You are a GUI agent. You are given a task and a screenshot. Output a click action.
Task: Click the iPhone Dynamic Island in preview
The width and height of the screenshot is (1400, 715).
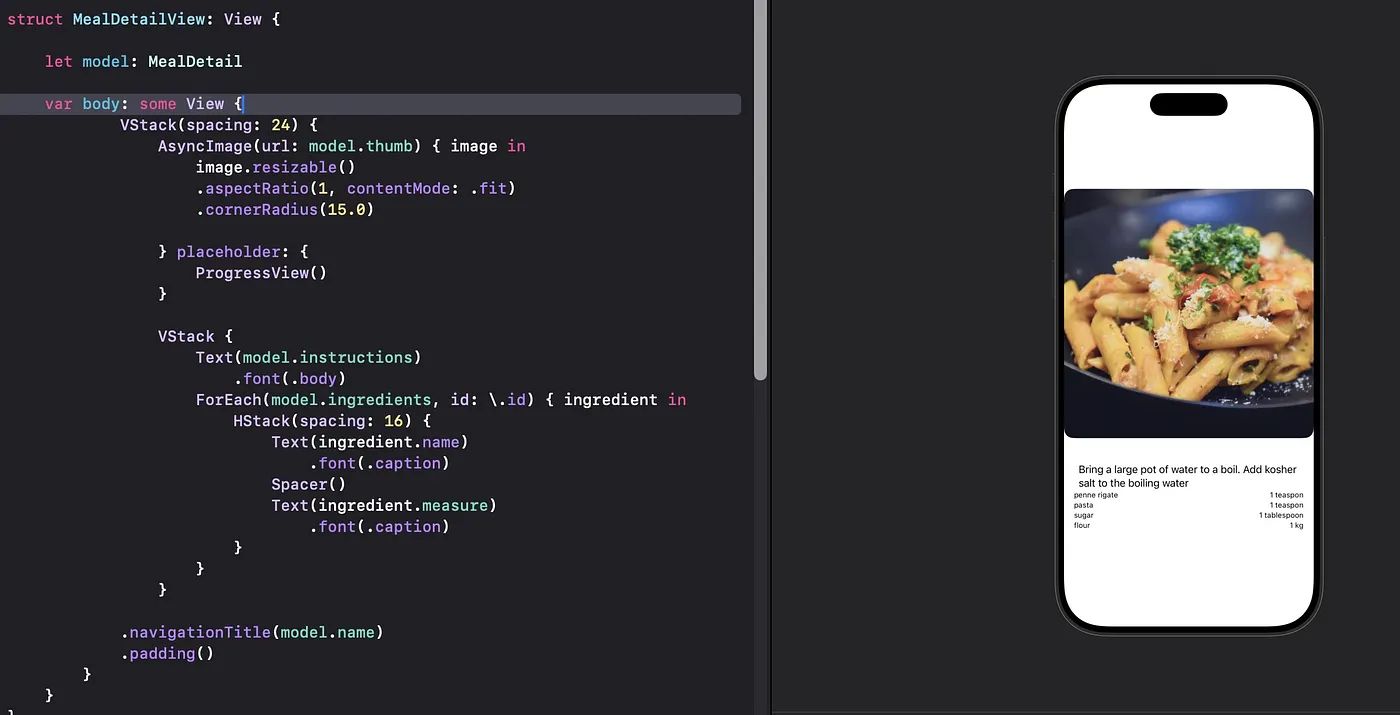pyautogui.click(x=1188, y=104)
